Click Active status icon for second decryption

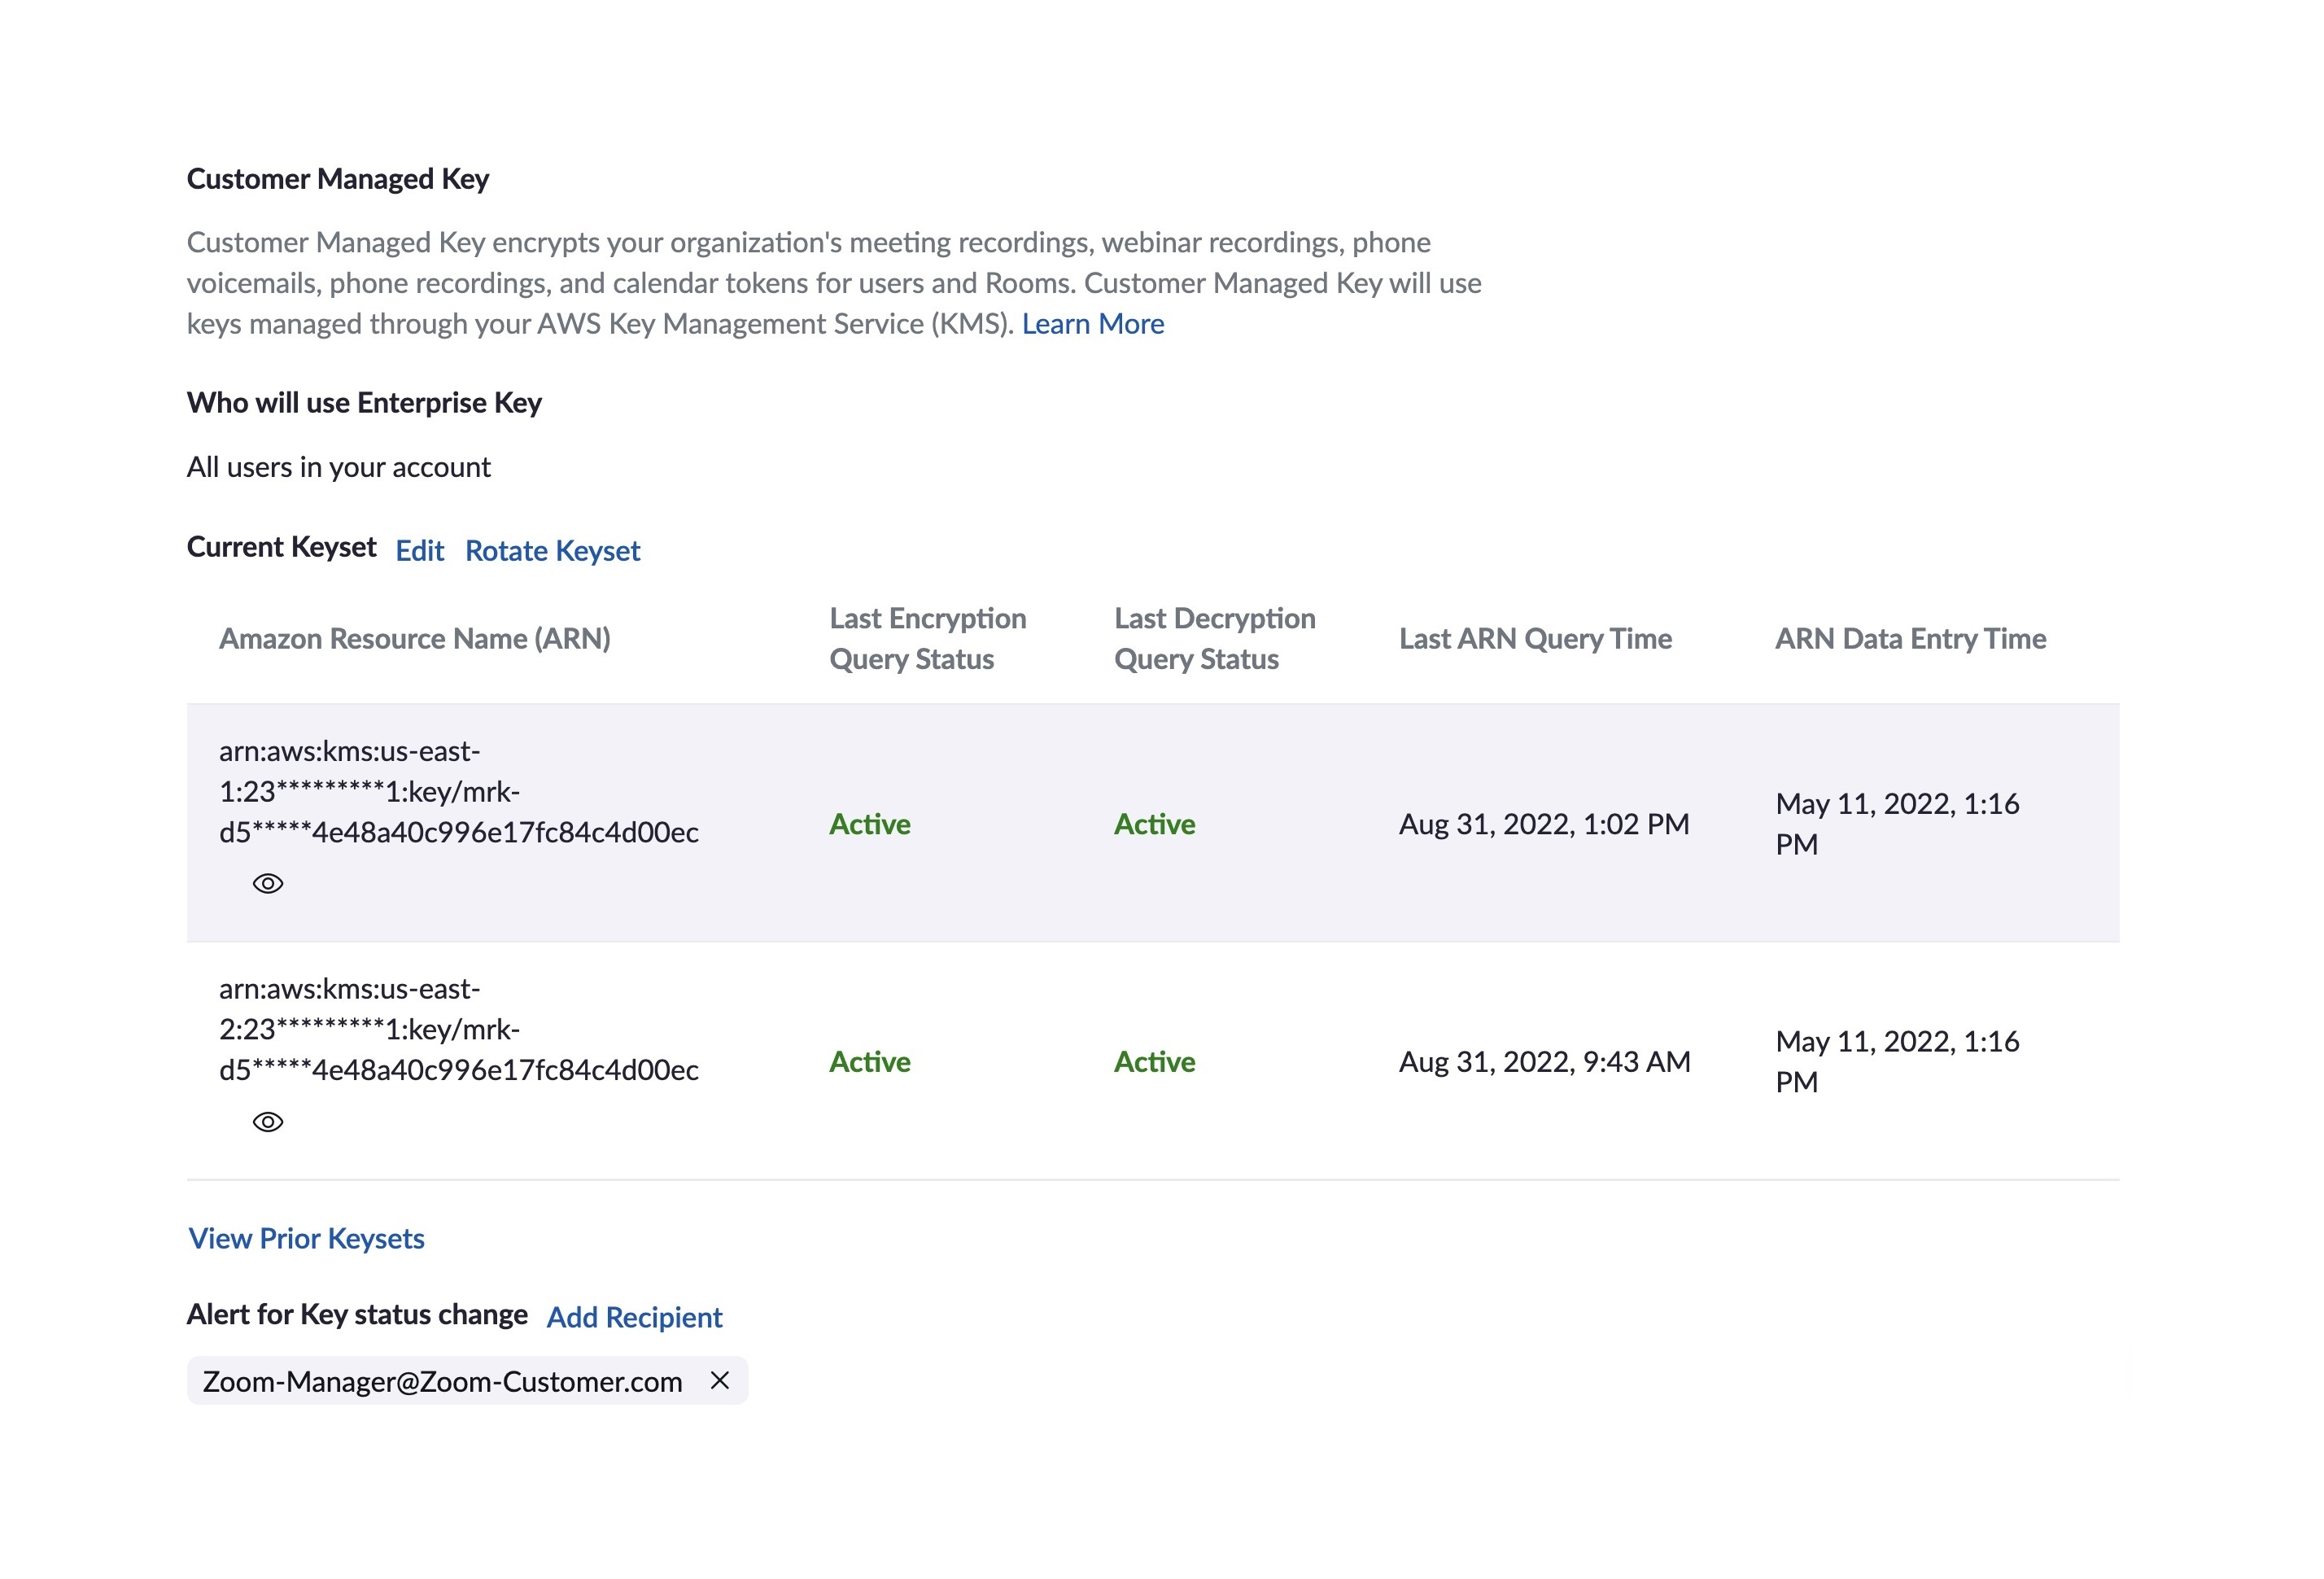pyautogui.click(x=1154, y=1059)
